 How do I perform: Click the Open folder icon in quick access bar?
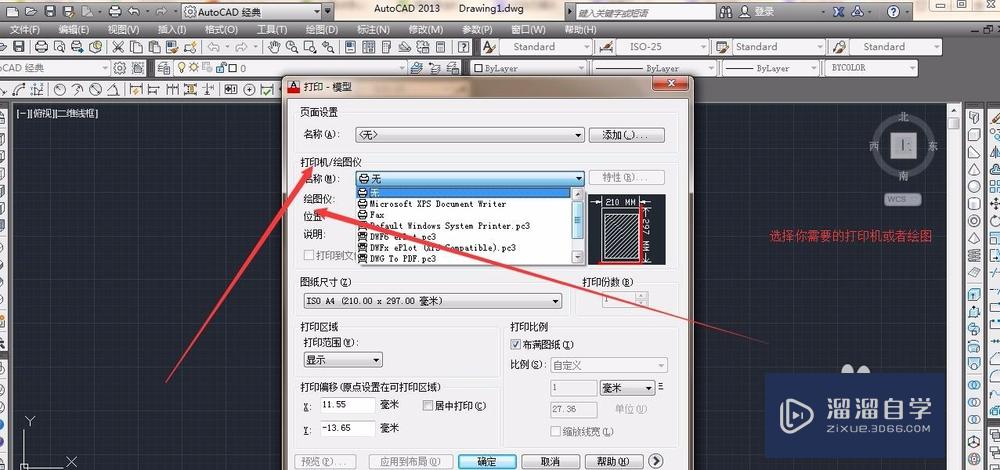point(31,11)
